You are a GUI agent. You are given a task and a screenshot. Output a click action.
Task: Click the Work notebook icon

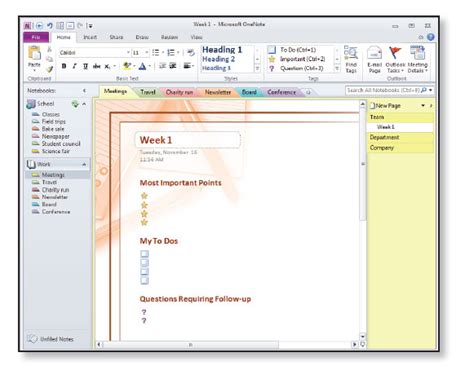pos(31,164)
